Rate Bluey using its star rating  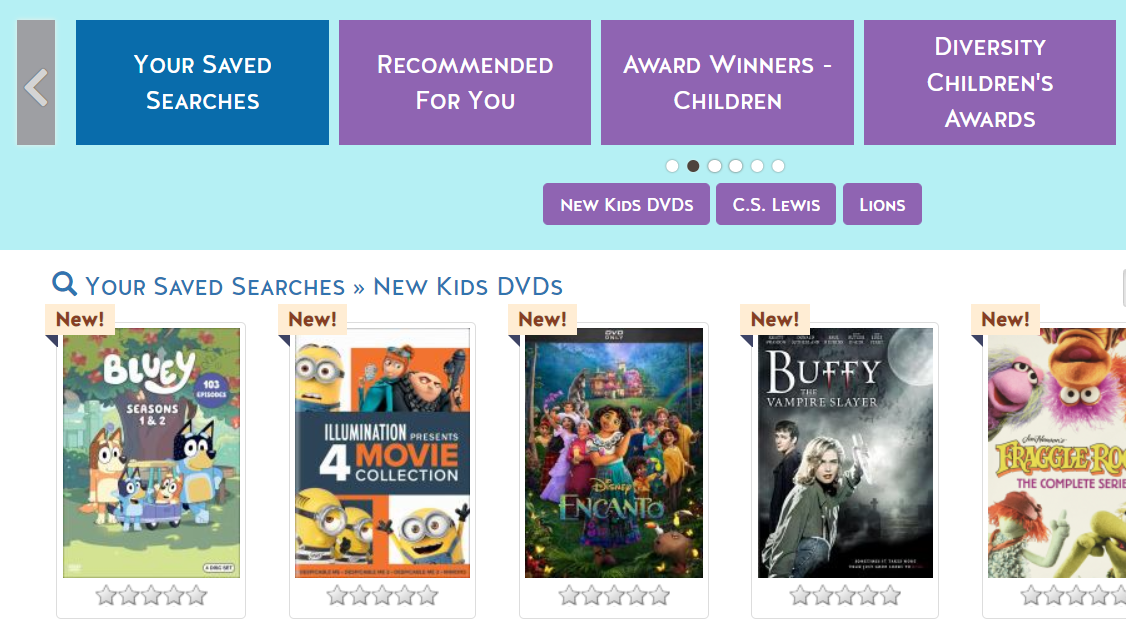click(151, 596)
